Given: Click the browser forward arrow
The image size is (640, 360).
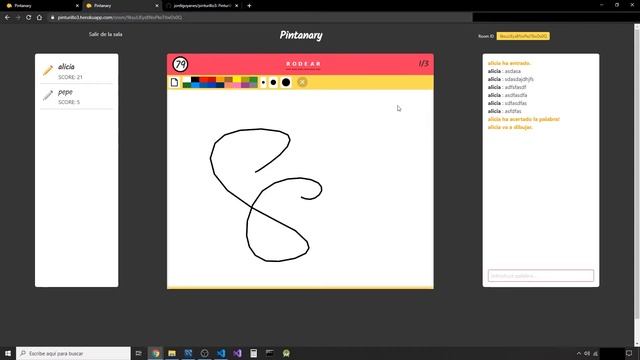Looking at the screenshot, I should pyautogui.click(x=18, y=18).
